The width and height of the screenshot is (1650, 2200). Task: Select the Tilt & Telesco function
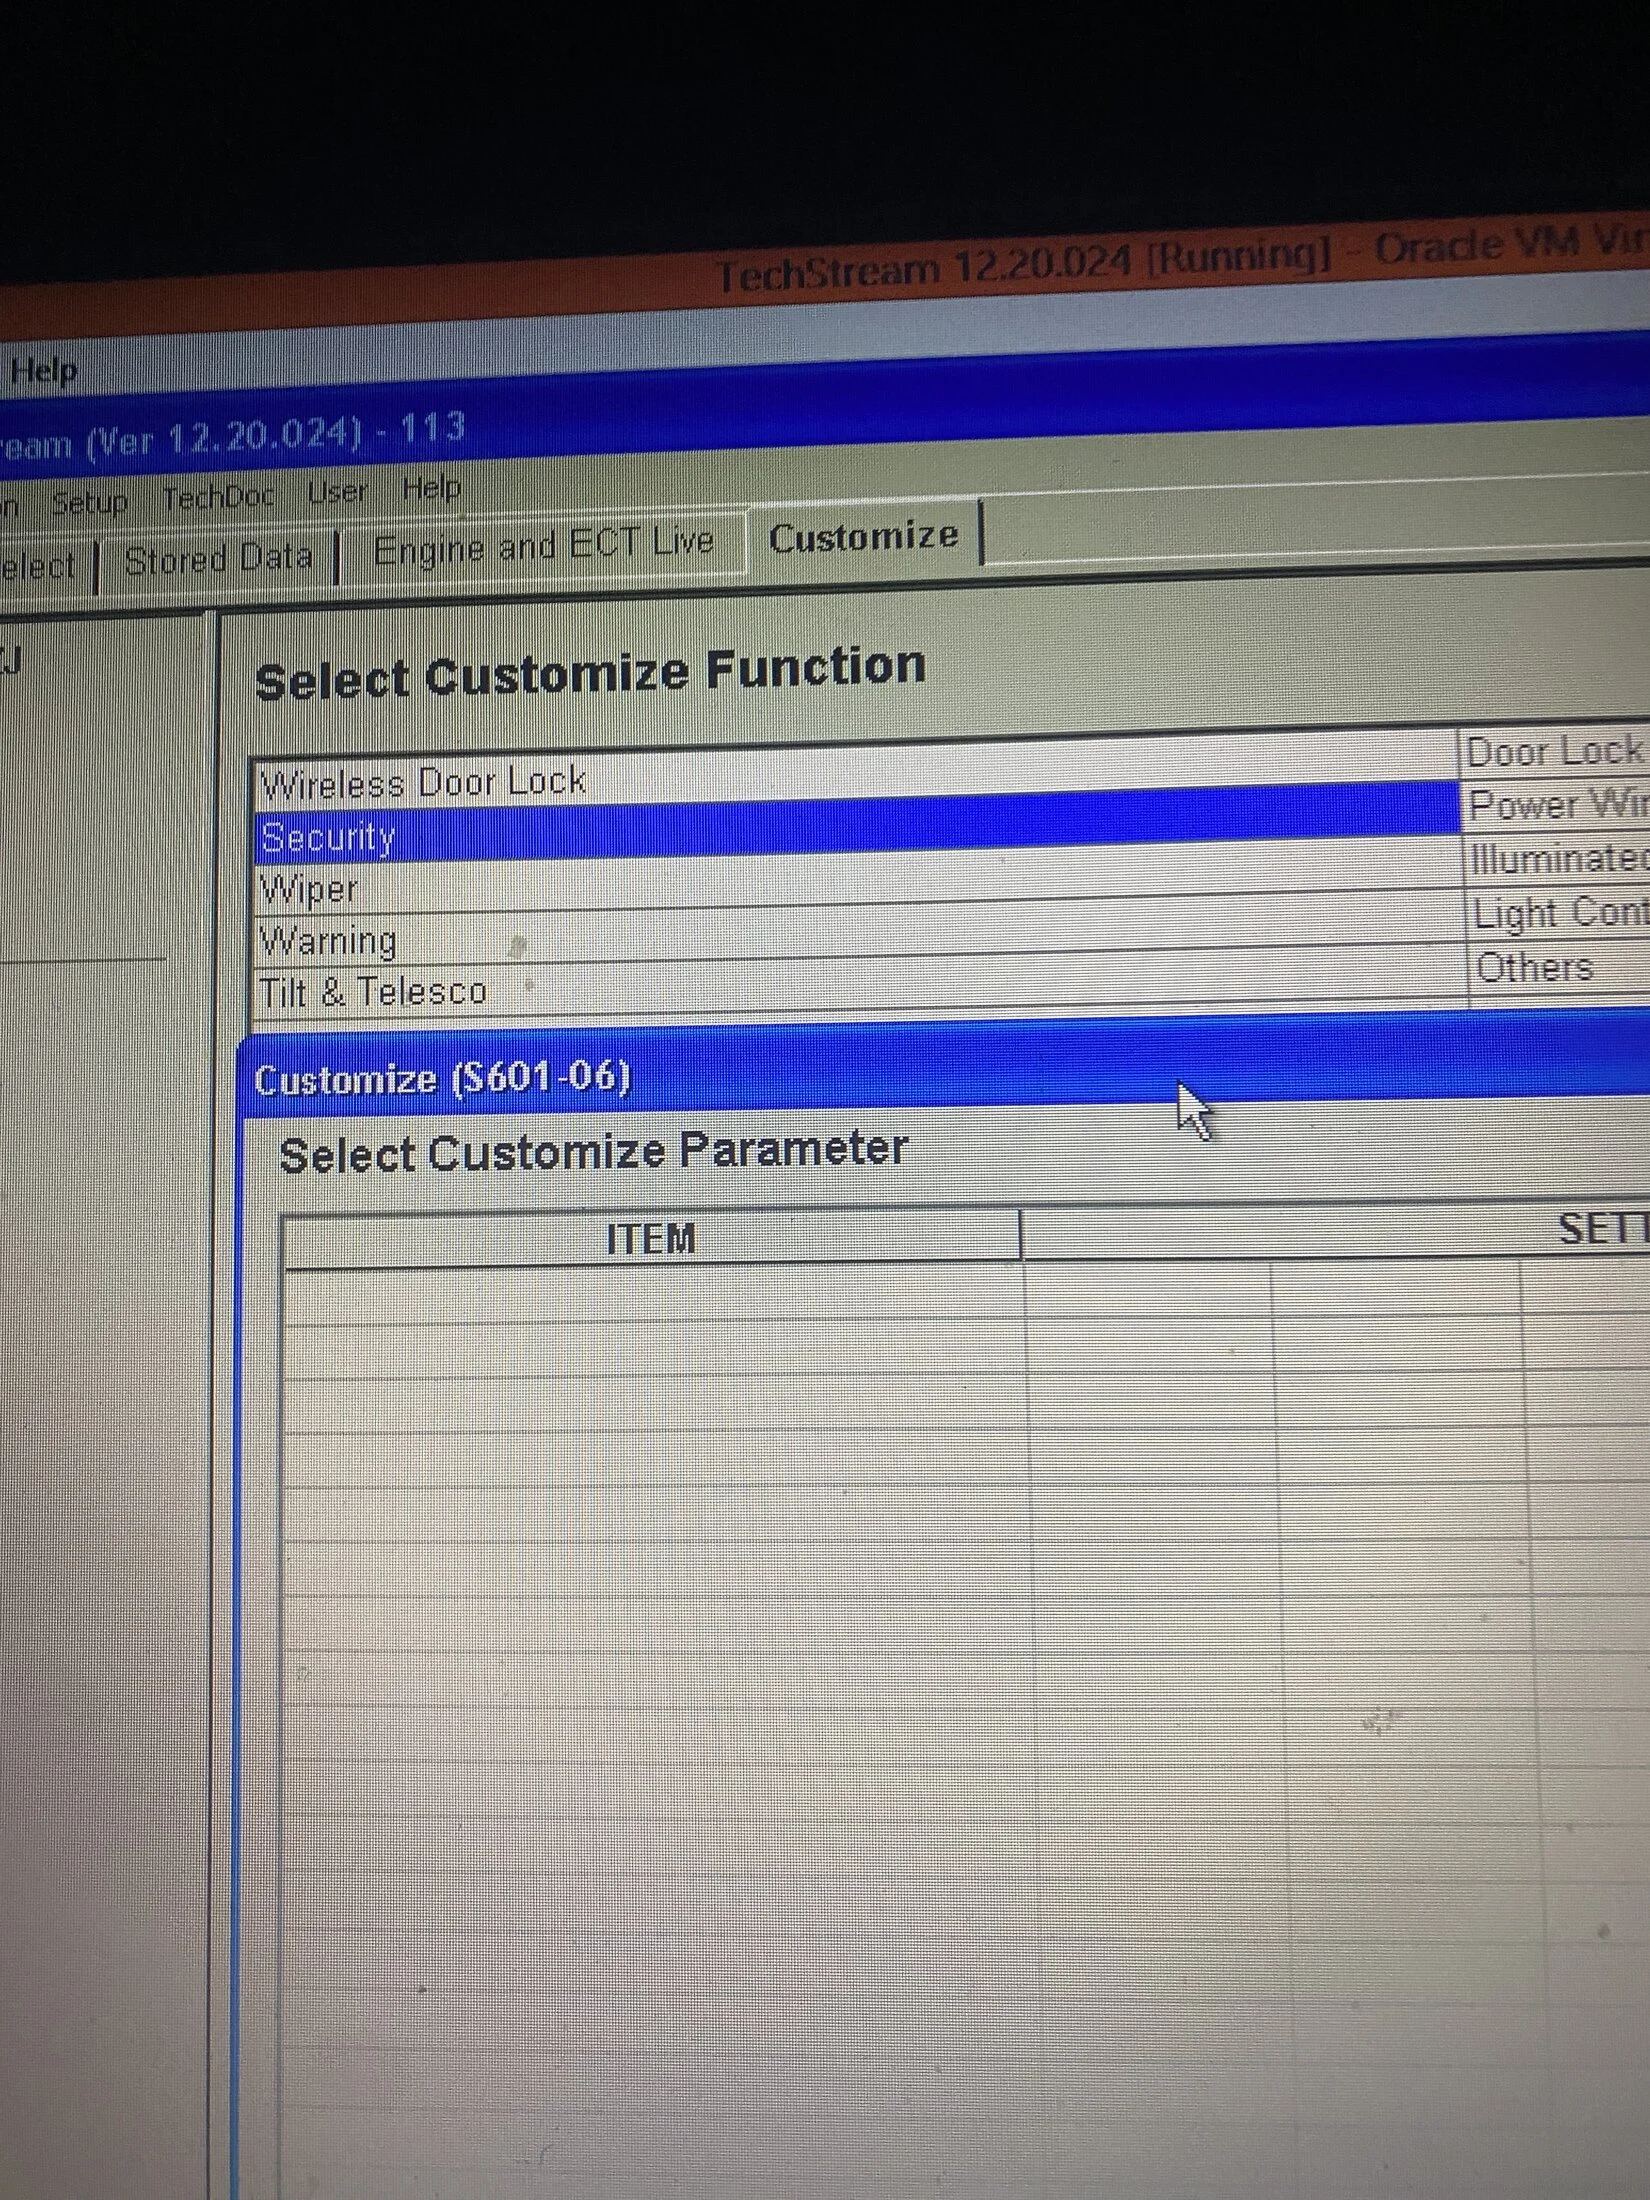373,992
